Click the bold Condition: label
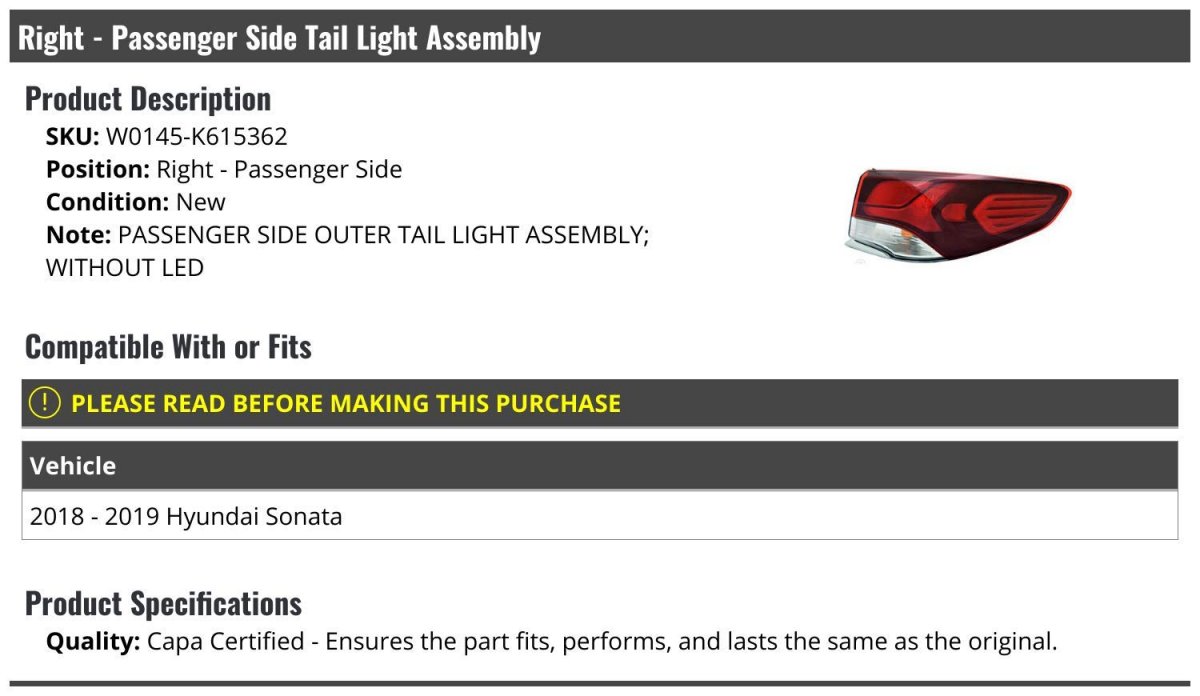Image resolution: width=1200 pixels, height=696 pixels. click(107, 202)
